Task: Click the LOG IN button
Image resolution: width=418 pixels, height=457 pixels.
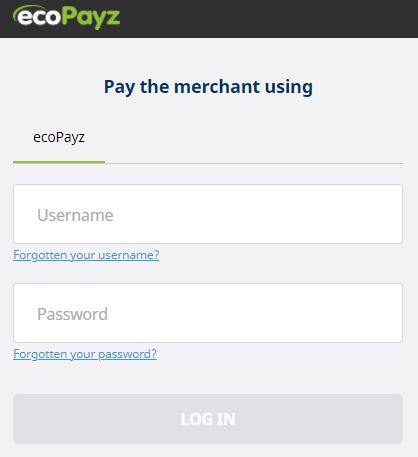Action: (208, 419)
